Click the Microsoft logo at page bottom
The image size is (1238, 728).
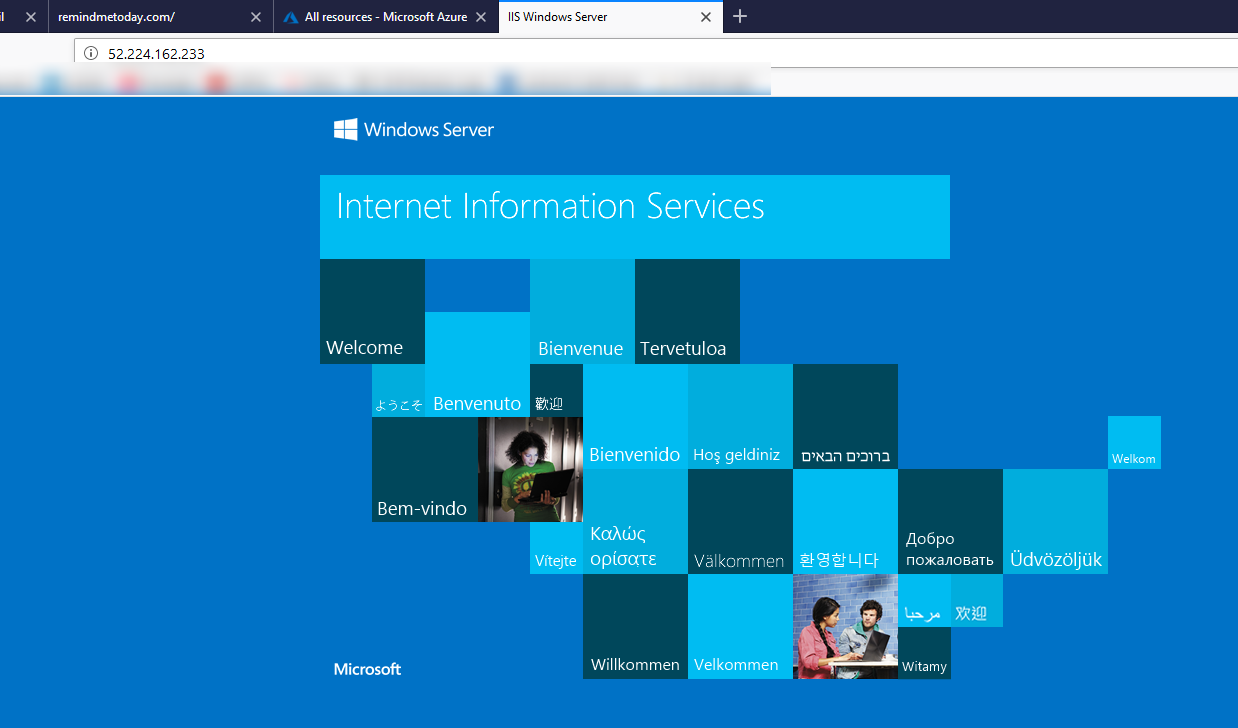[367, 669]
